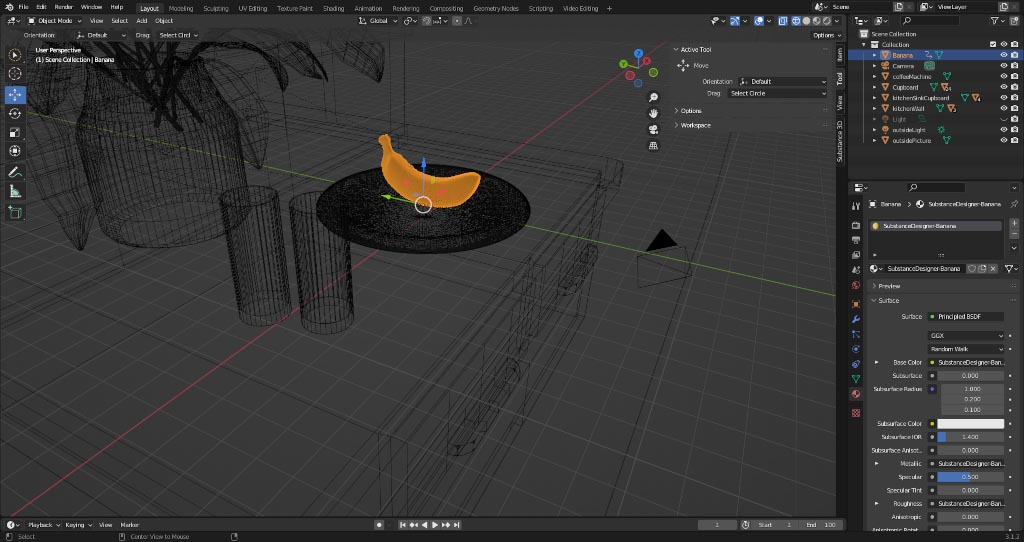
Task: Pick the Annotate pencil tool
Action: coord(15,172)
